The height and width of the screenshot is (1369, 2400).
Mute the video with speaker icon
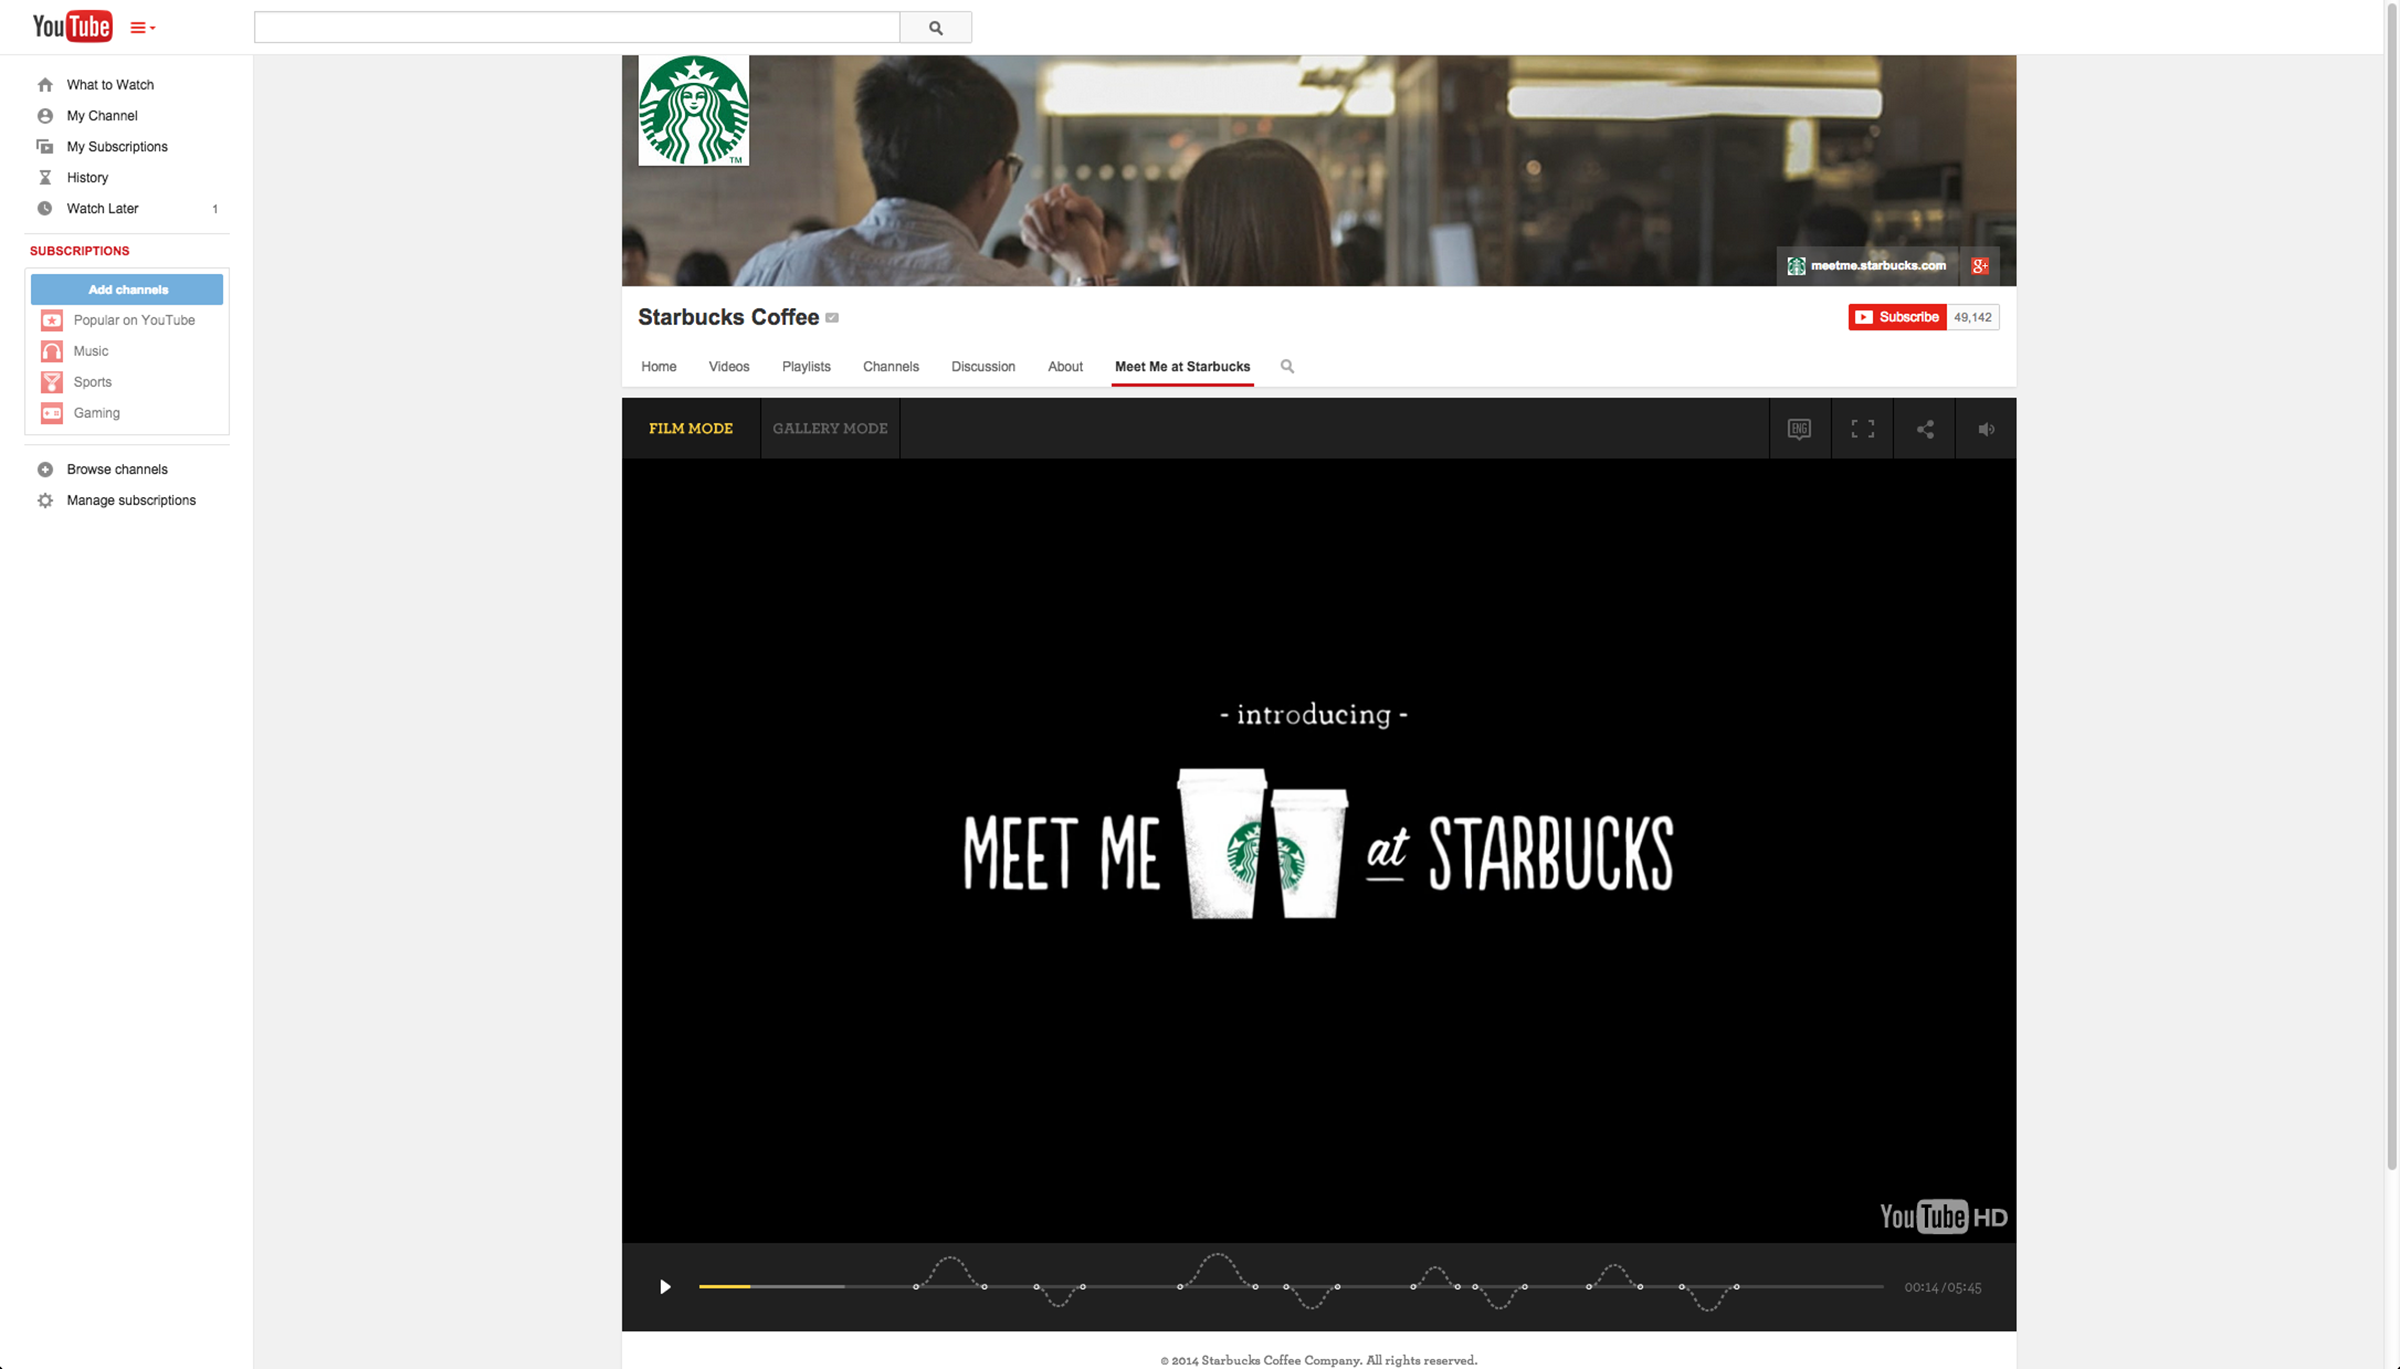1986,429
